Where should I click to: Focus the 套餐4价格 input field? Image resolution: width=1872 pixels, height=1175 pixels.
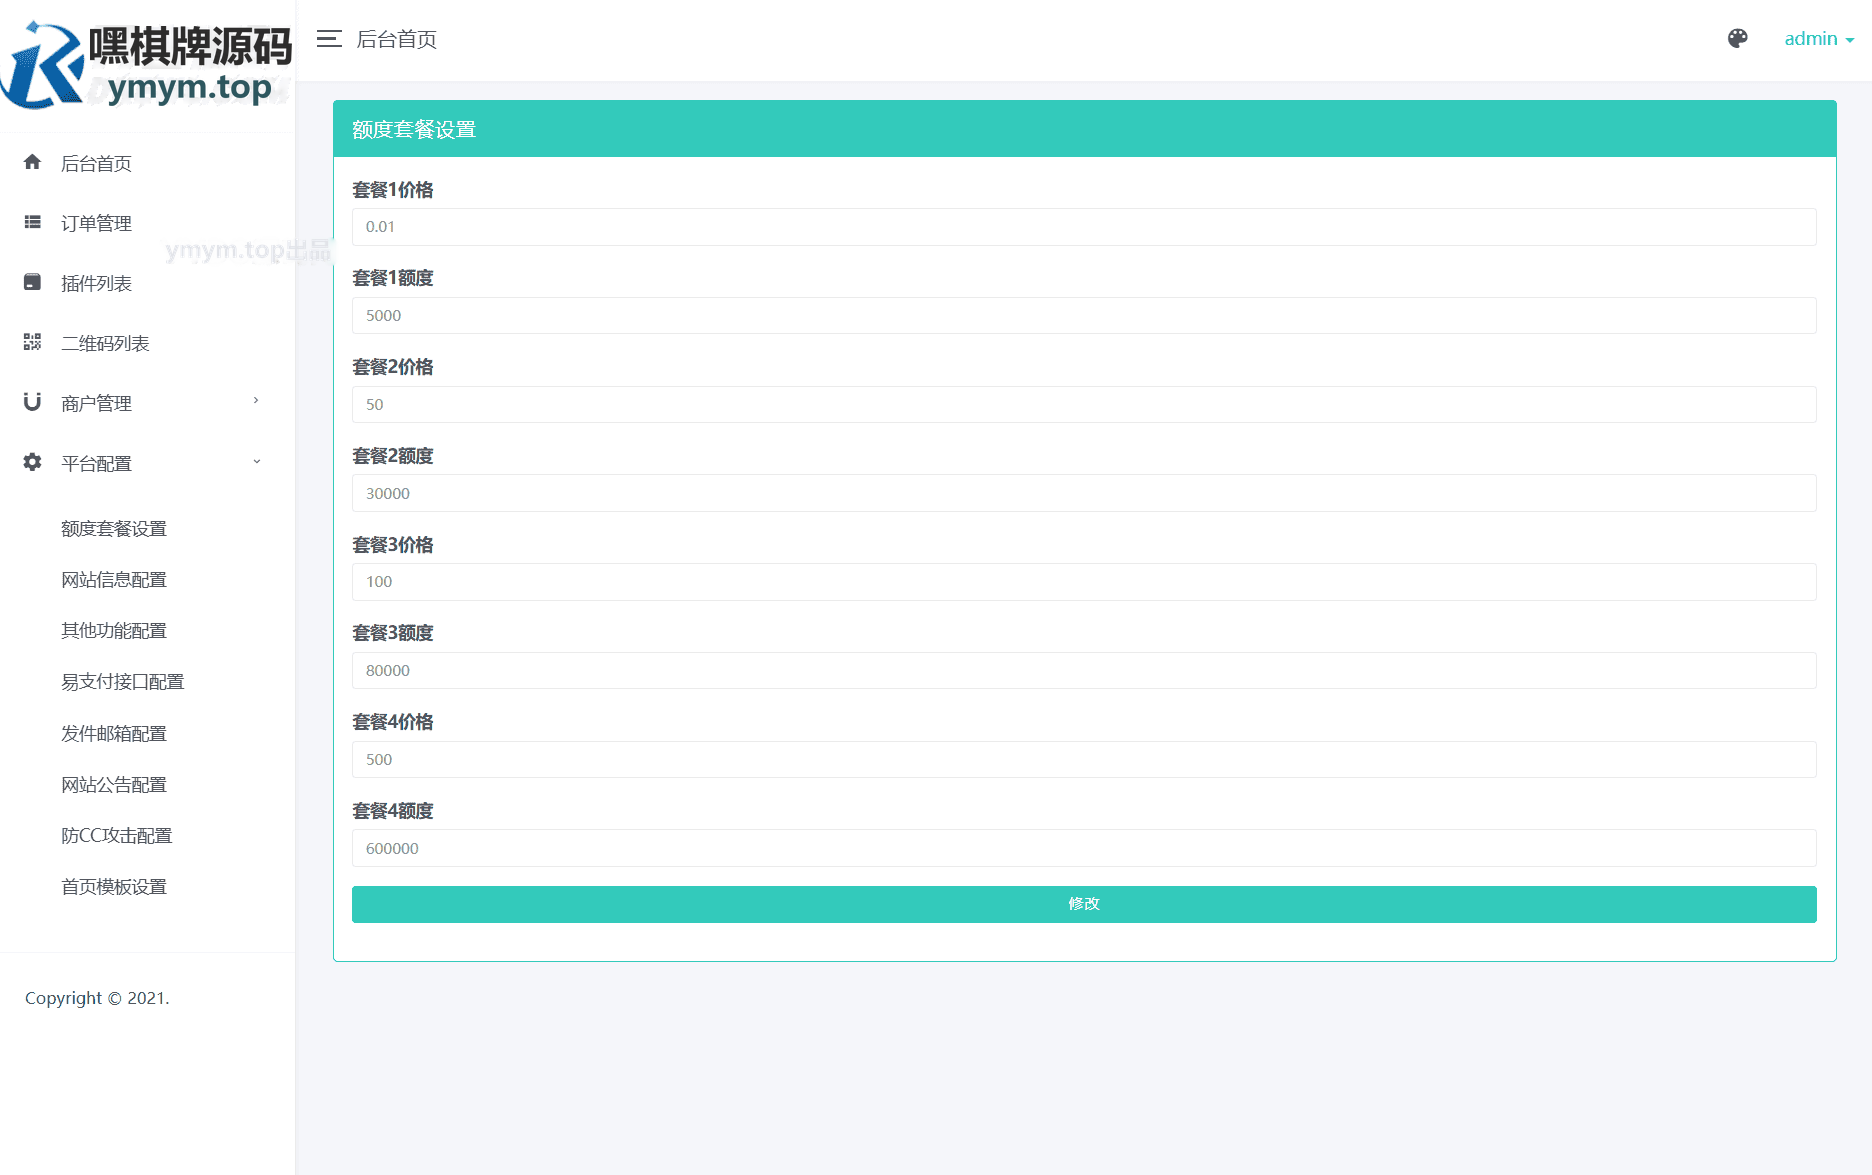(x=1084, y=760)
